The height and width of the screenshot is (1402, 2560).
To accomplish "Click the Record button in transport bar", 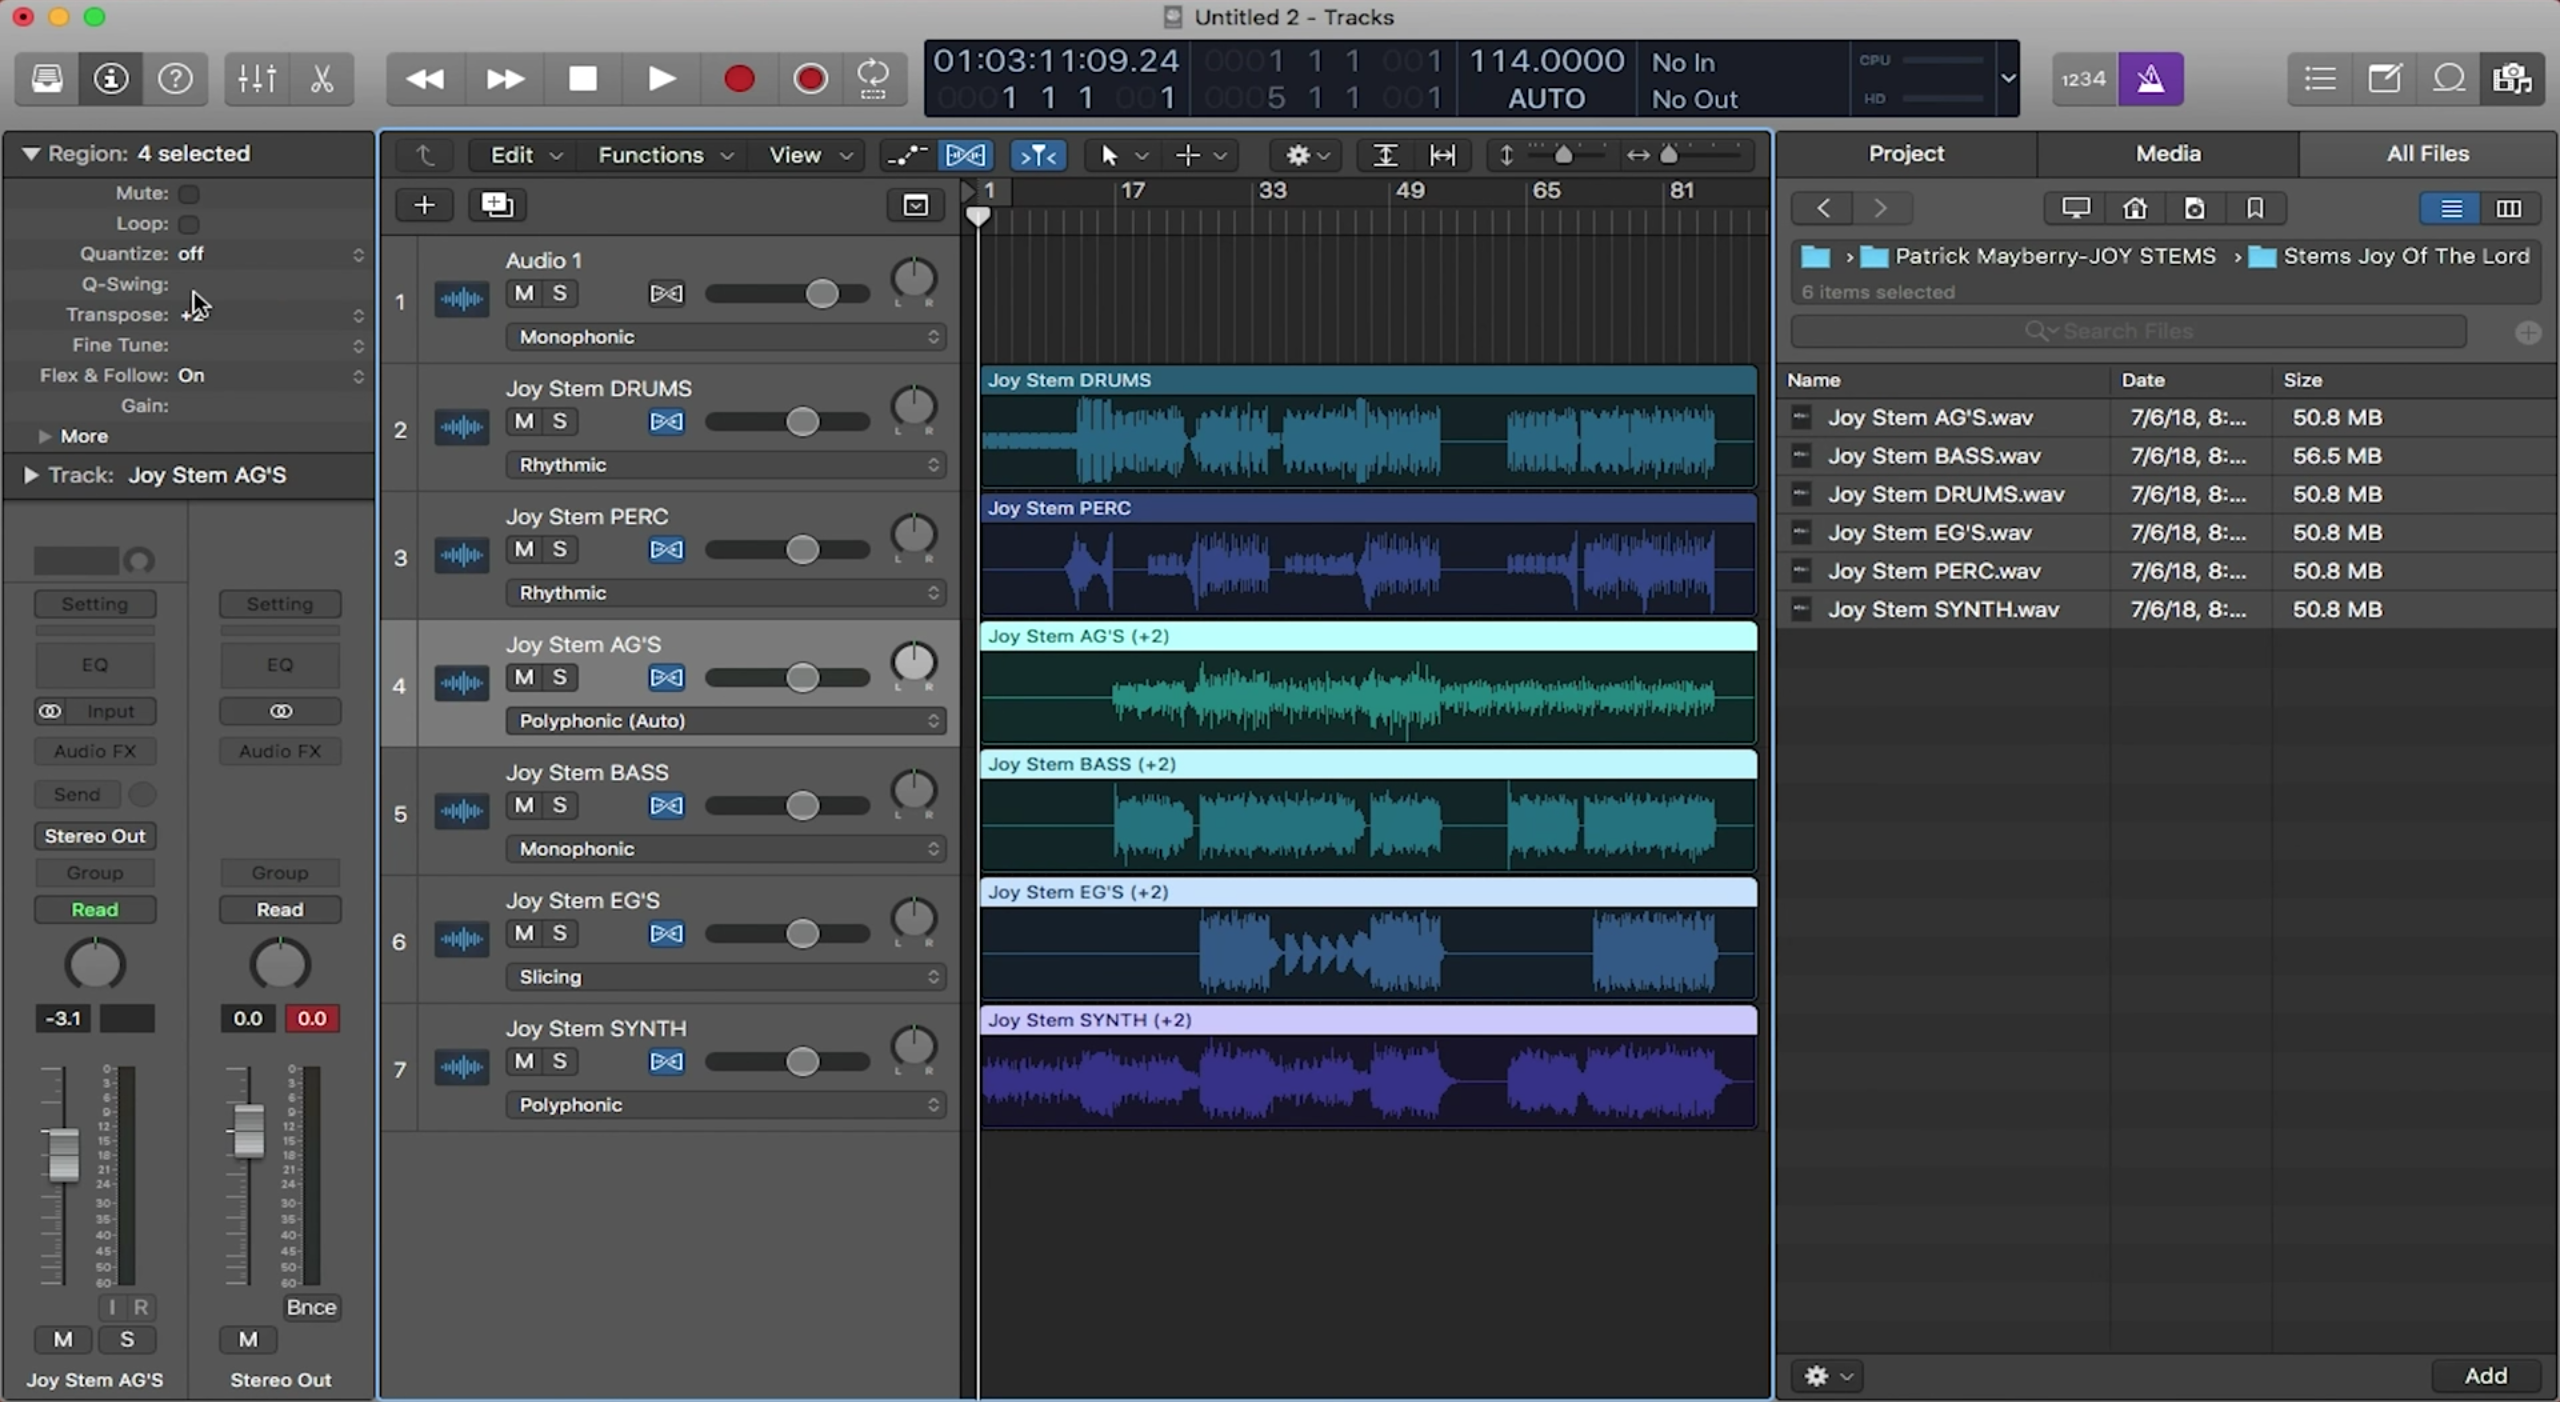I will point(737,78).
